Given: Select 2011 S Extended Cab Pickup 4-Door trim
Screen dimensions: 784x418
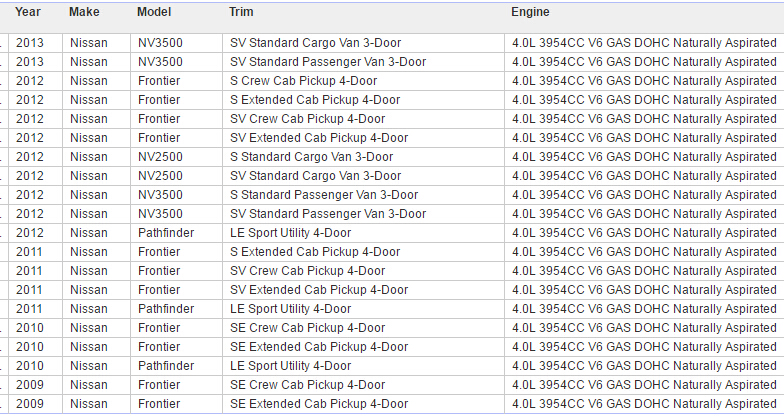Looking at the screenshot, I should point(315,252).
